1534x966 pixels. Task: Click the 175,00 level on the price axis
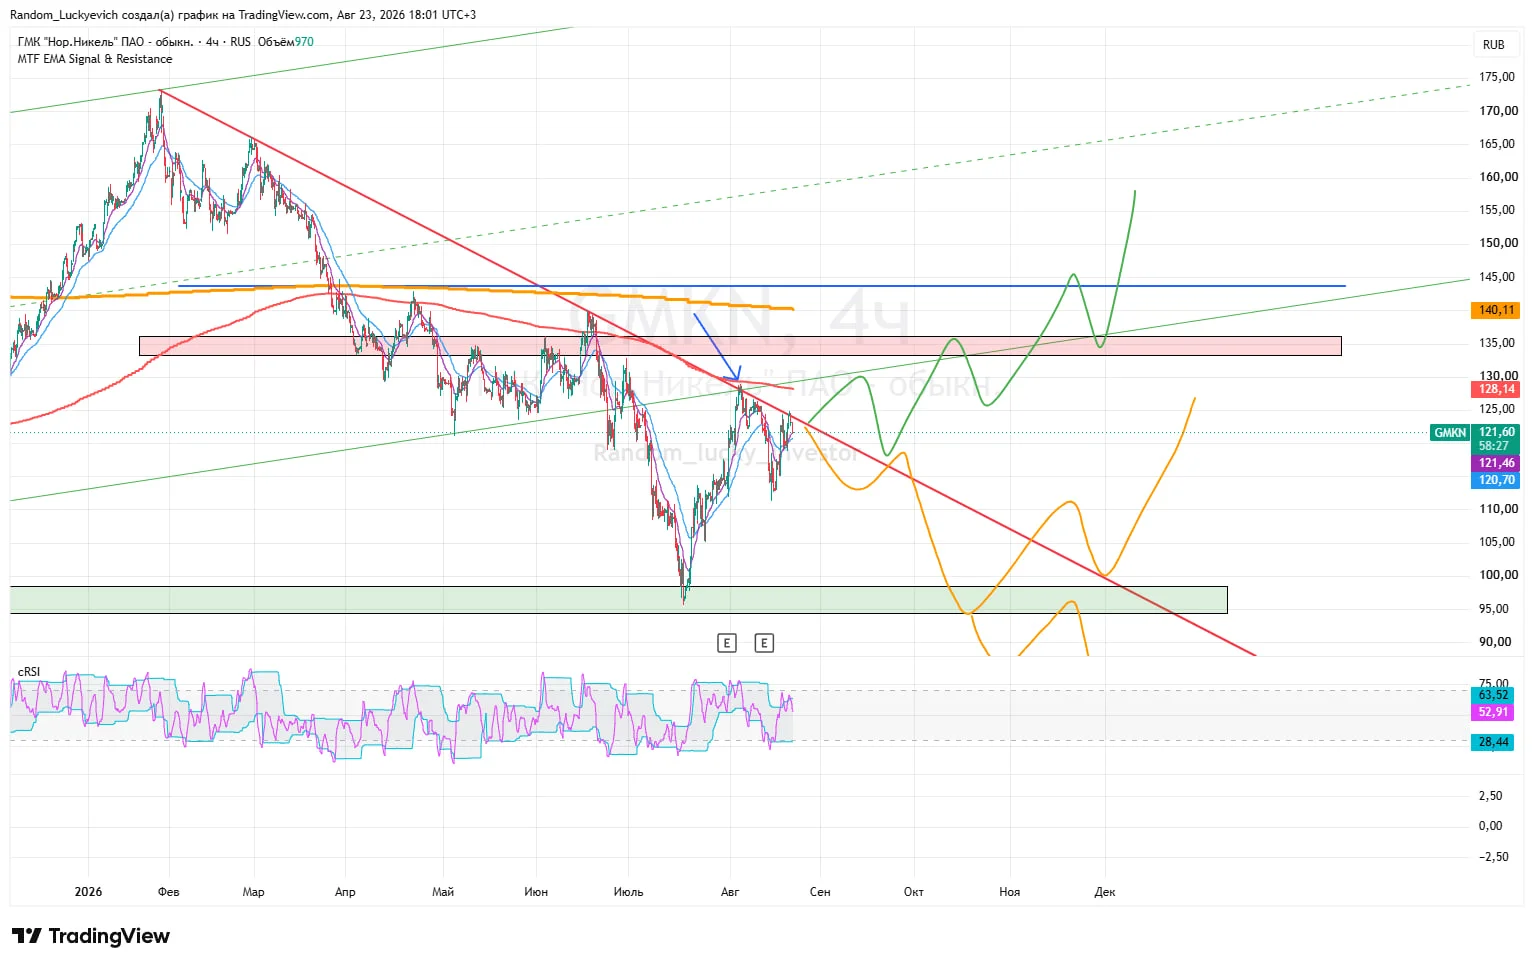(1497, 77)
